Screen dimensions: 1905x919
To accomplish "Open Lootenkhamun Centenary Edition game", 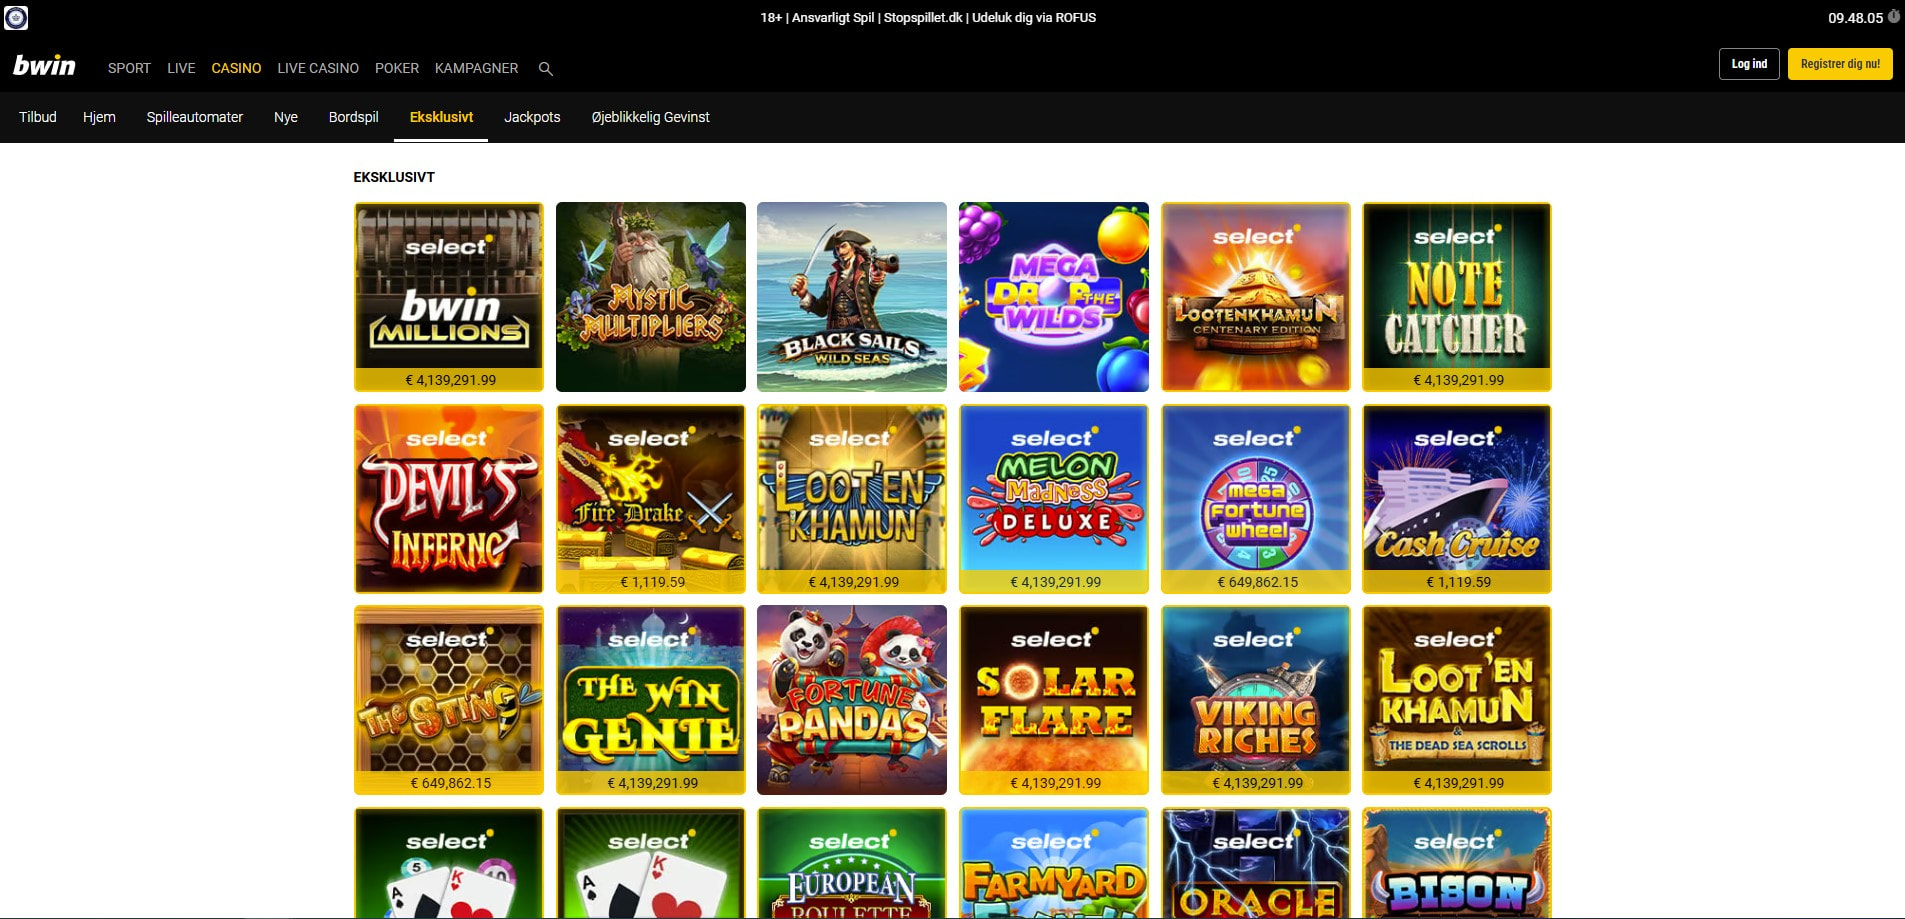I will point(1256,297).
